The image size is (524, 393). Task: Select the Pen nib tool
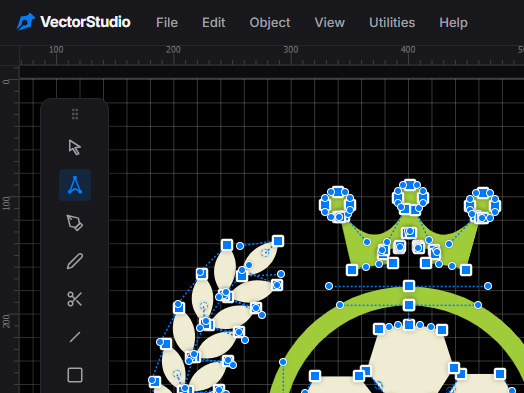click(x=75, y=223)
